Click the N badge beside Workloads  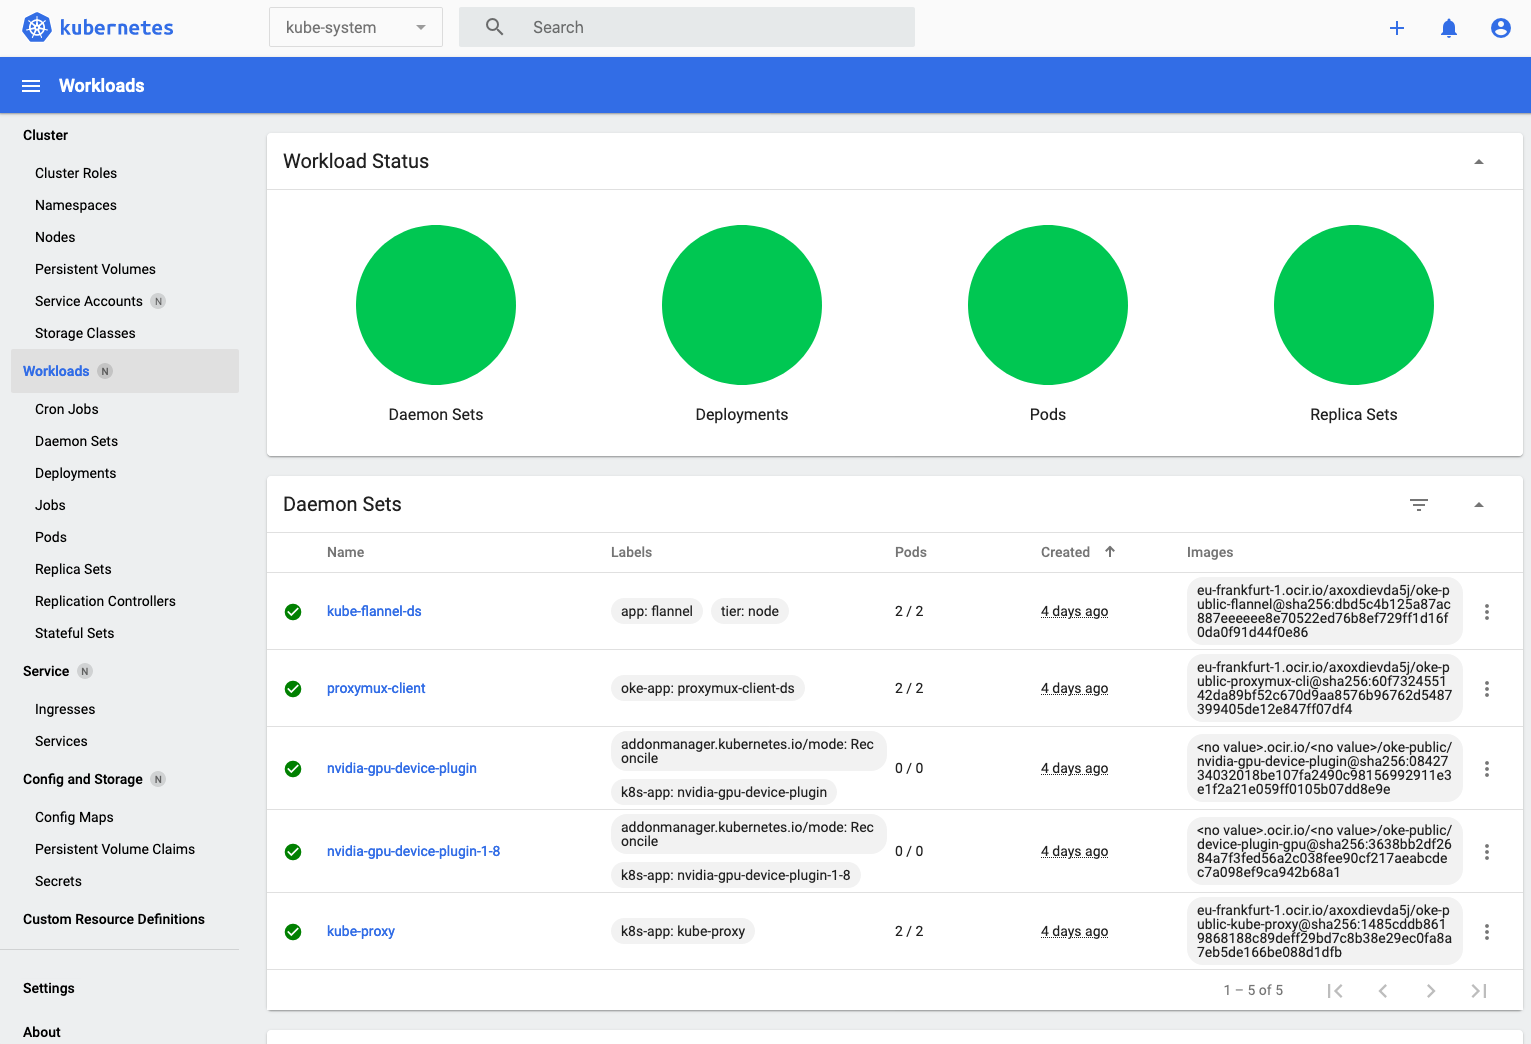tap(105, 371)
